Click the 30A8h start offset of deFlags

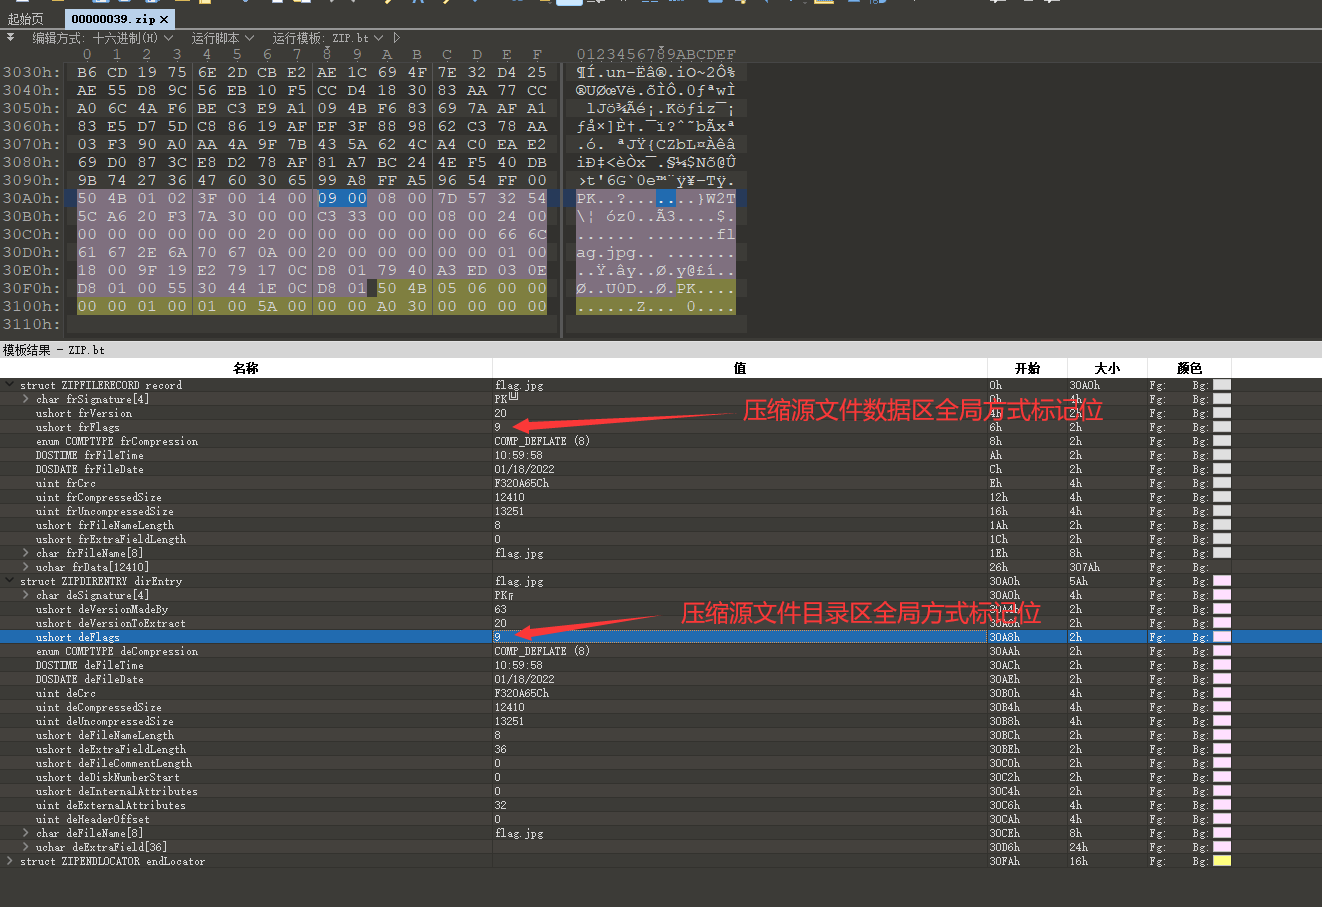[x=1004, y=637]
